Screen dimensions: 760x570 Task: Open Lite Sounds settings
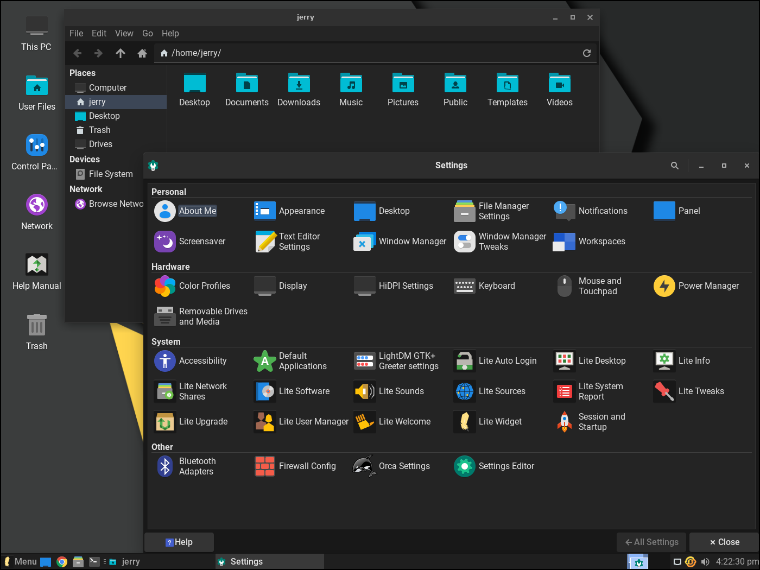389,391
